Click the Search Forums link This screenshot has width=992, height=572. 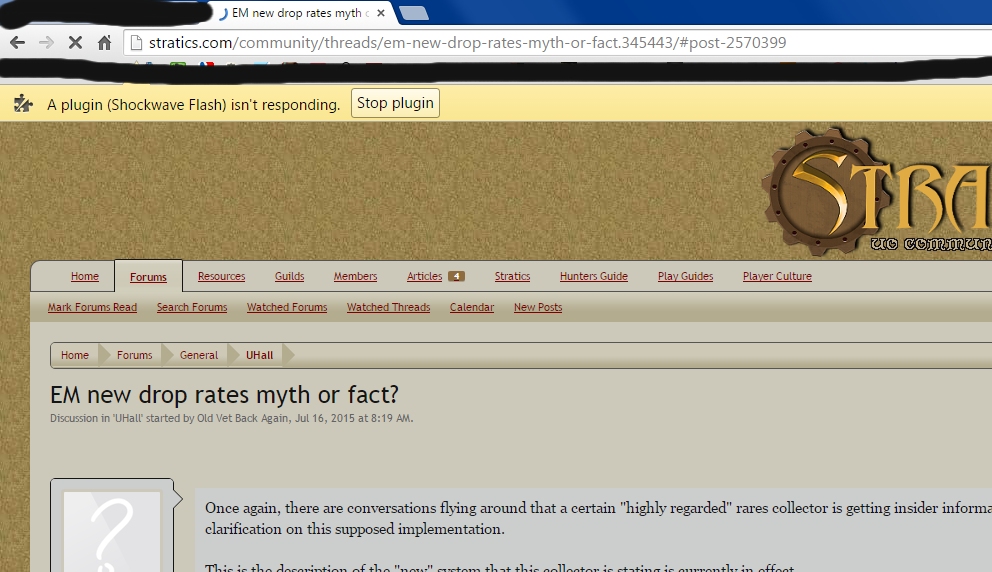[x=192, y=308]
